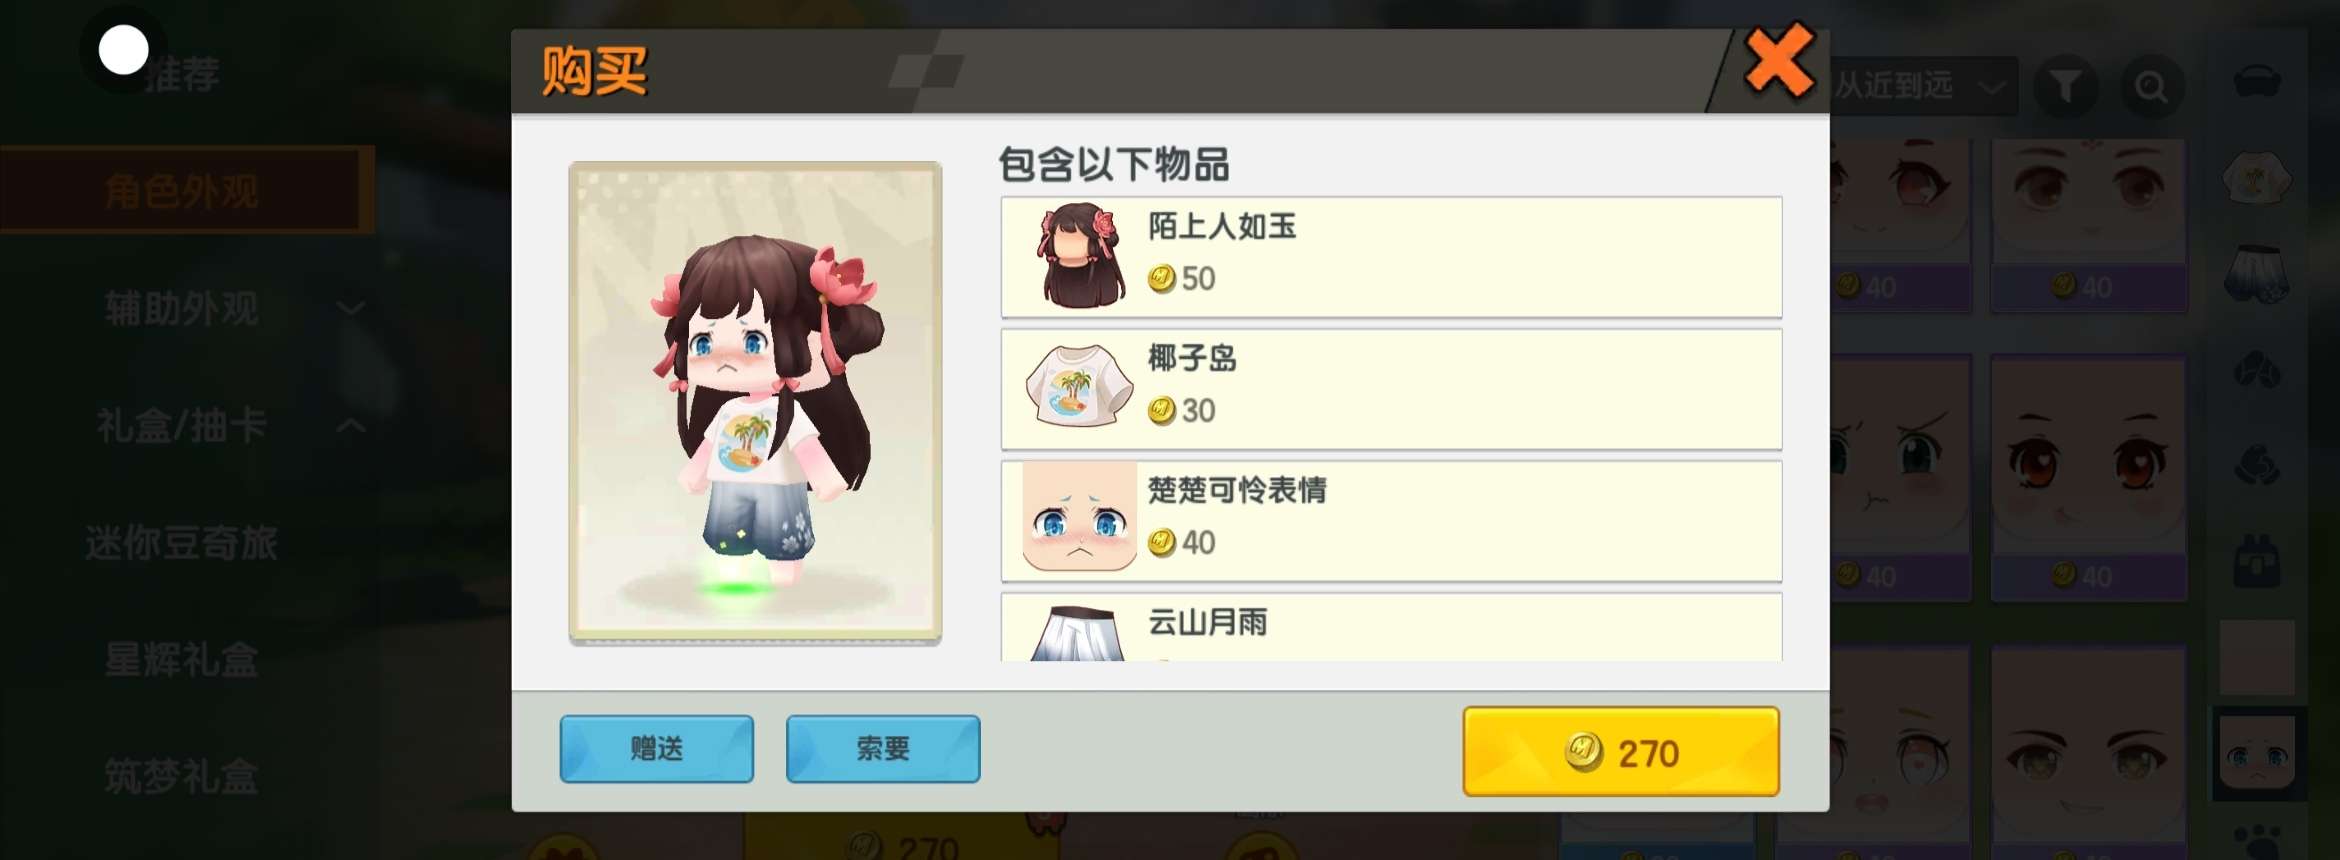Open the 迷你豆奇旅 menu item
Screen dimensions: 2340x860
click(x=182, y=543)
